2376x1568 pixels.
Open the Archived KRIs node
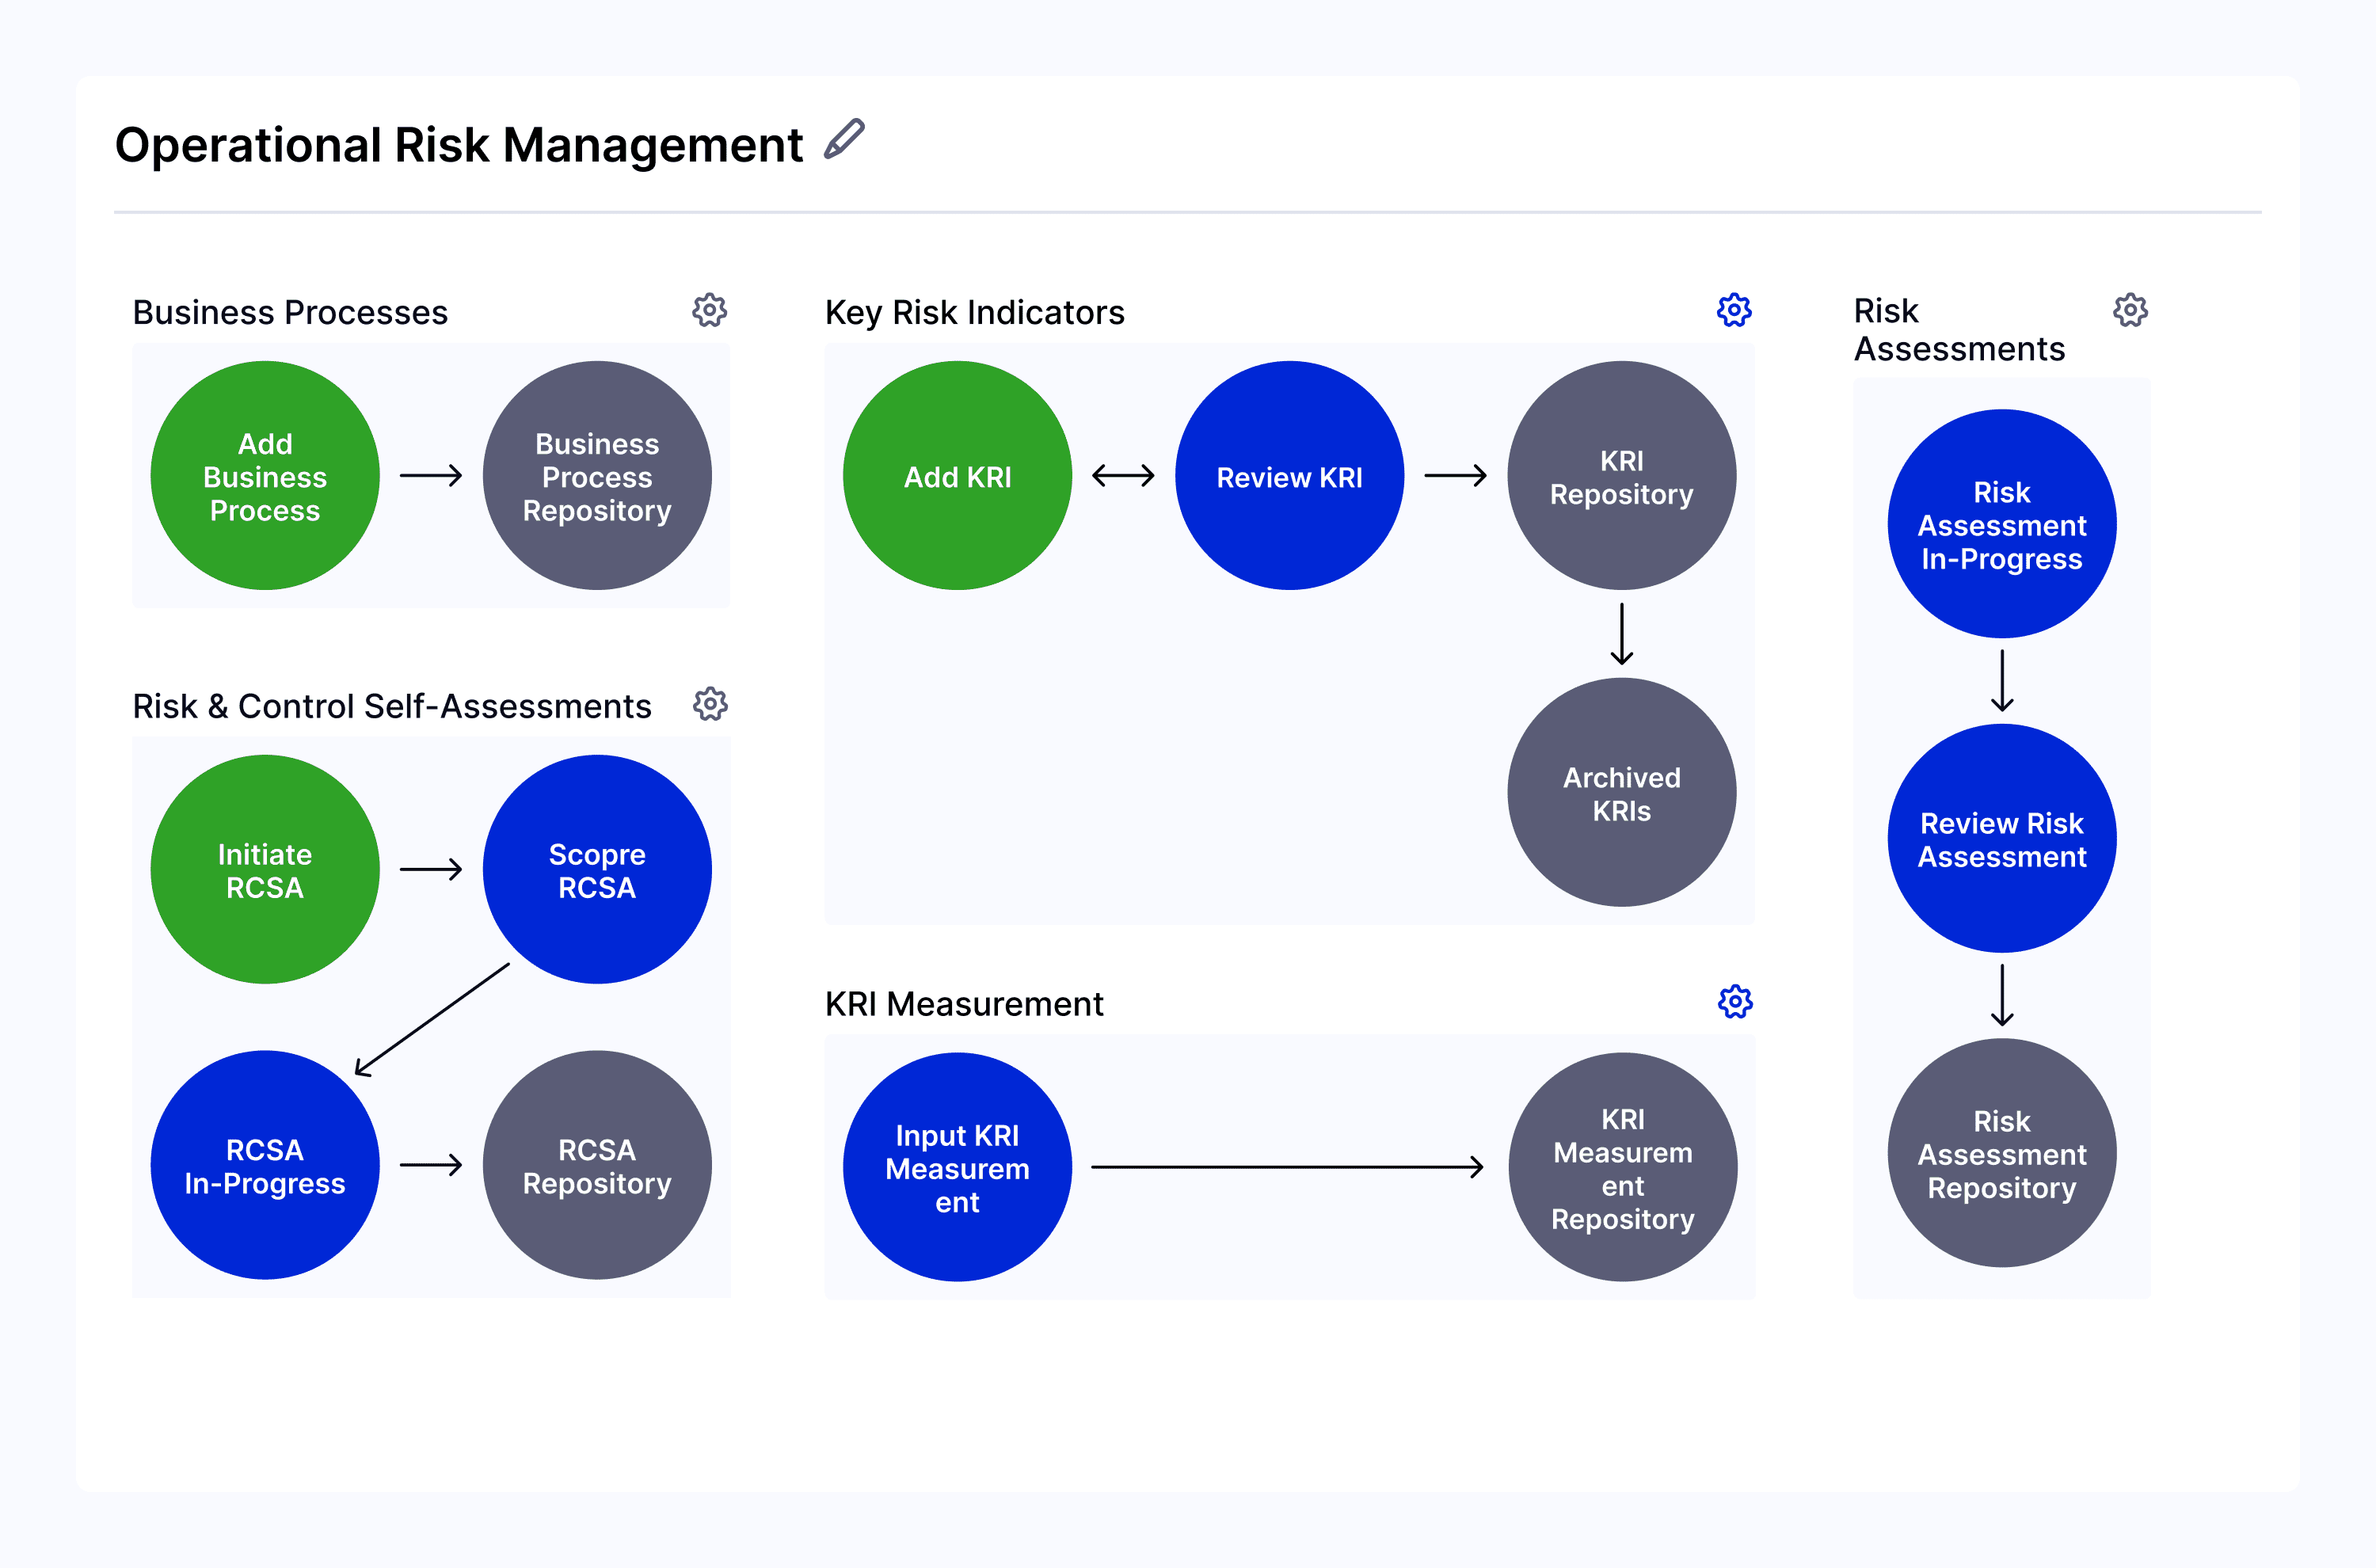click(1621, 792)
